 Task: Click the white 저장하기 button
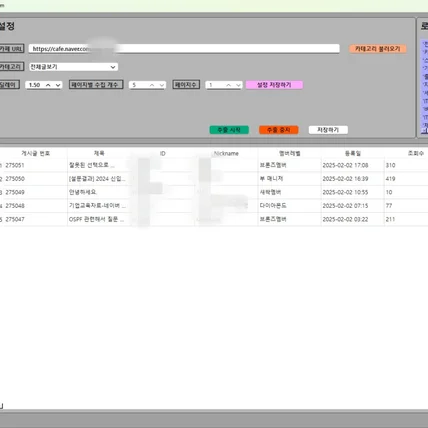[x=328, y=130]
